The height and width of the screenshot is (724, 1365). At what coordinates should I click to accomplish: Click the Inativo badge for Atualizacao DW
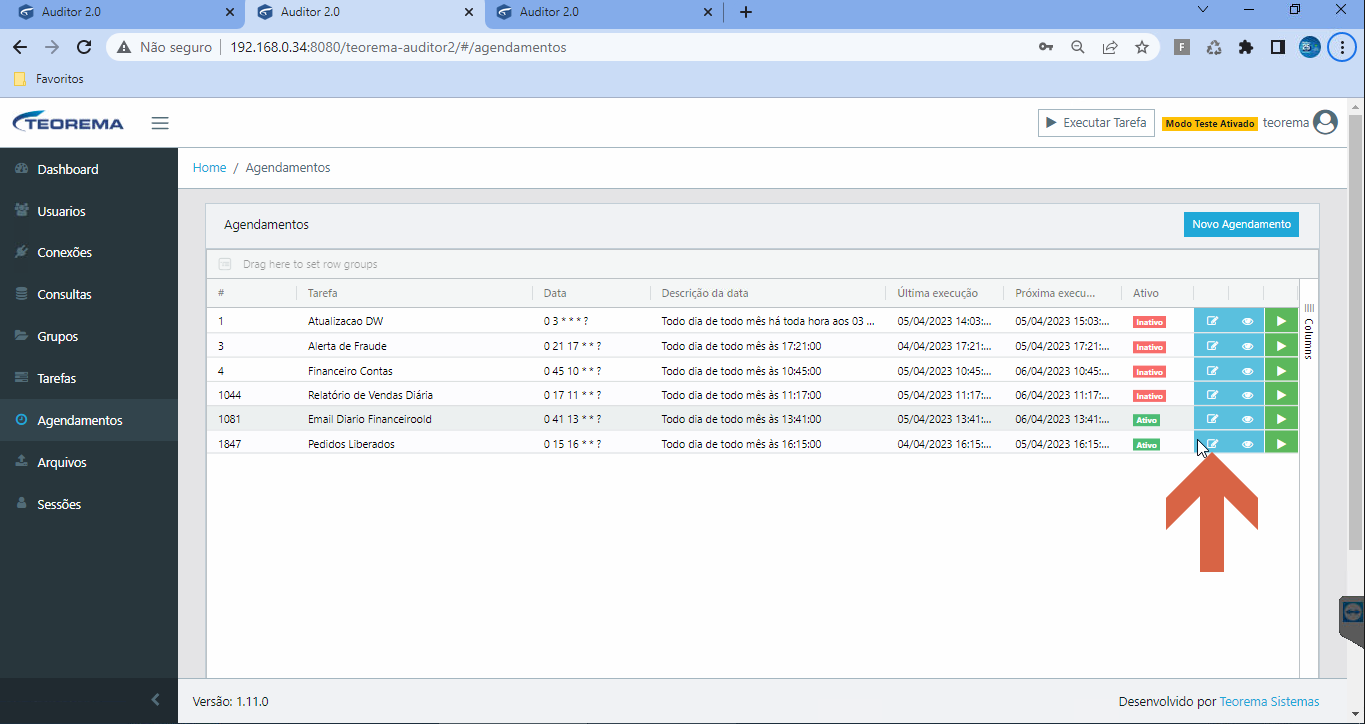tap(1149, 322)
